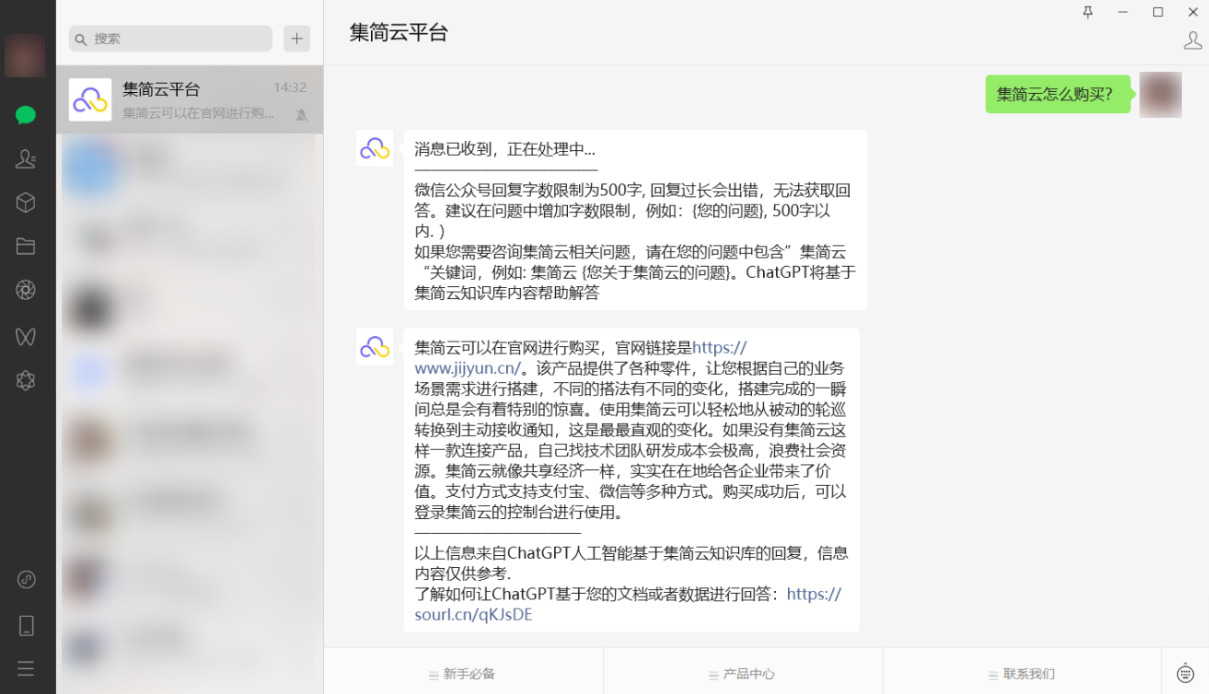Open the flower-shaped Search icon in the sidebar
Screen dimensions: 1209x694
[26, 380]
